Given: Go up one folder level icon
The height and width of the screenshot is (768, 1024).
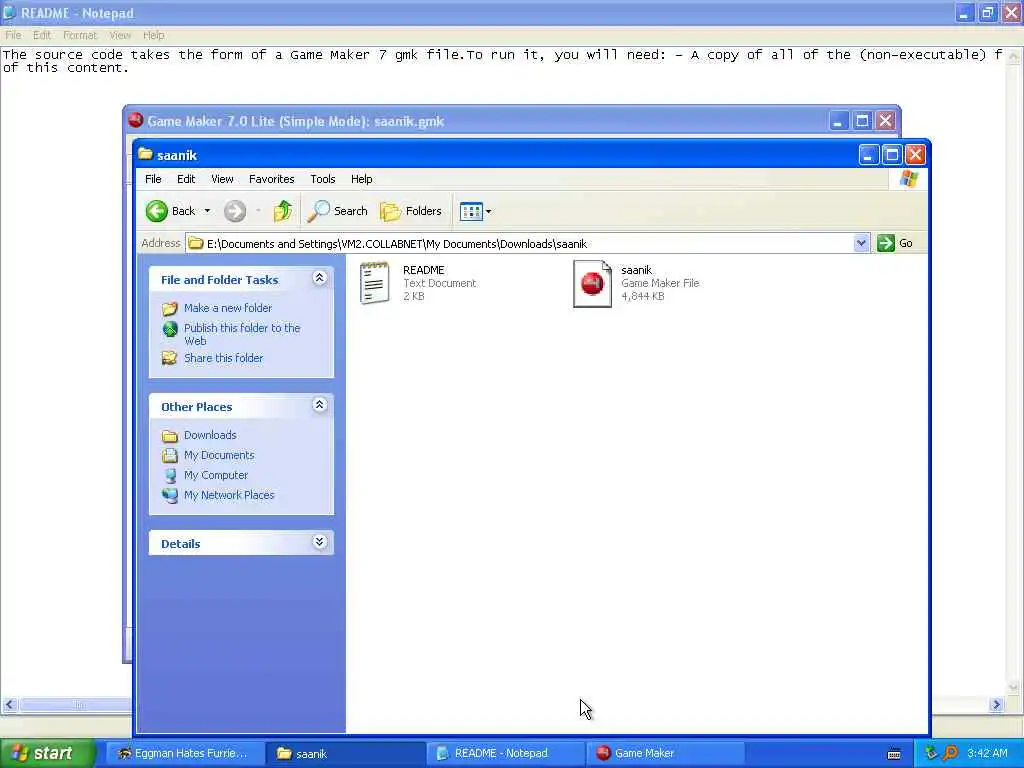Looking at the screenshot, I should tap(283, 211).
